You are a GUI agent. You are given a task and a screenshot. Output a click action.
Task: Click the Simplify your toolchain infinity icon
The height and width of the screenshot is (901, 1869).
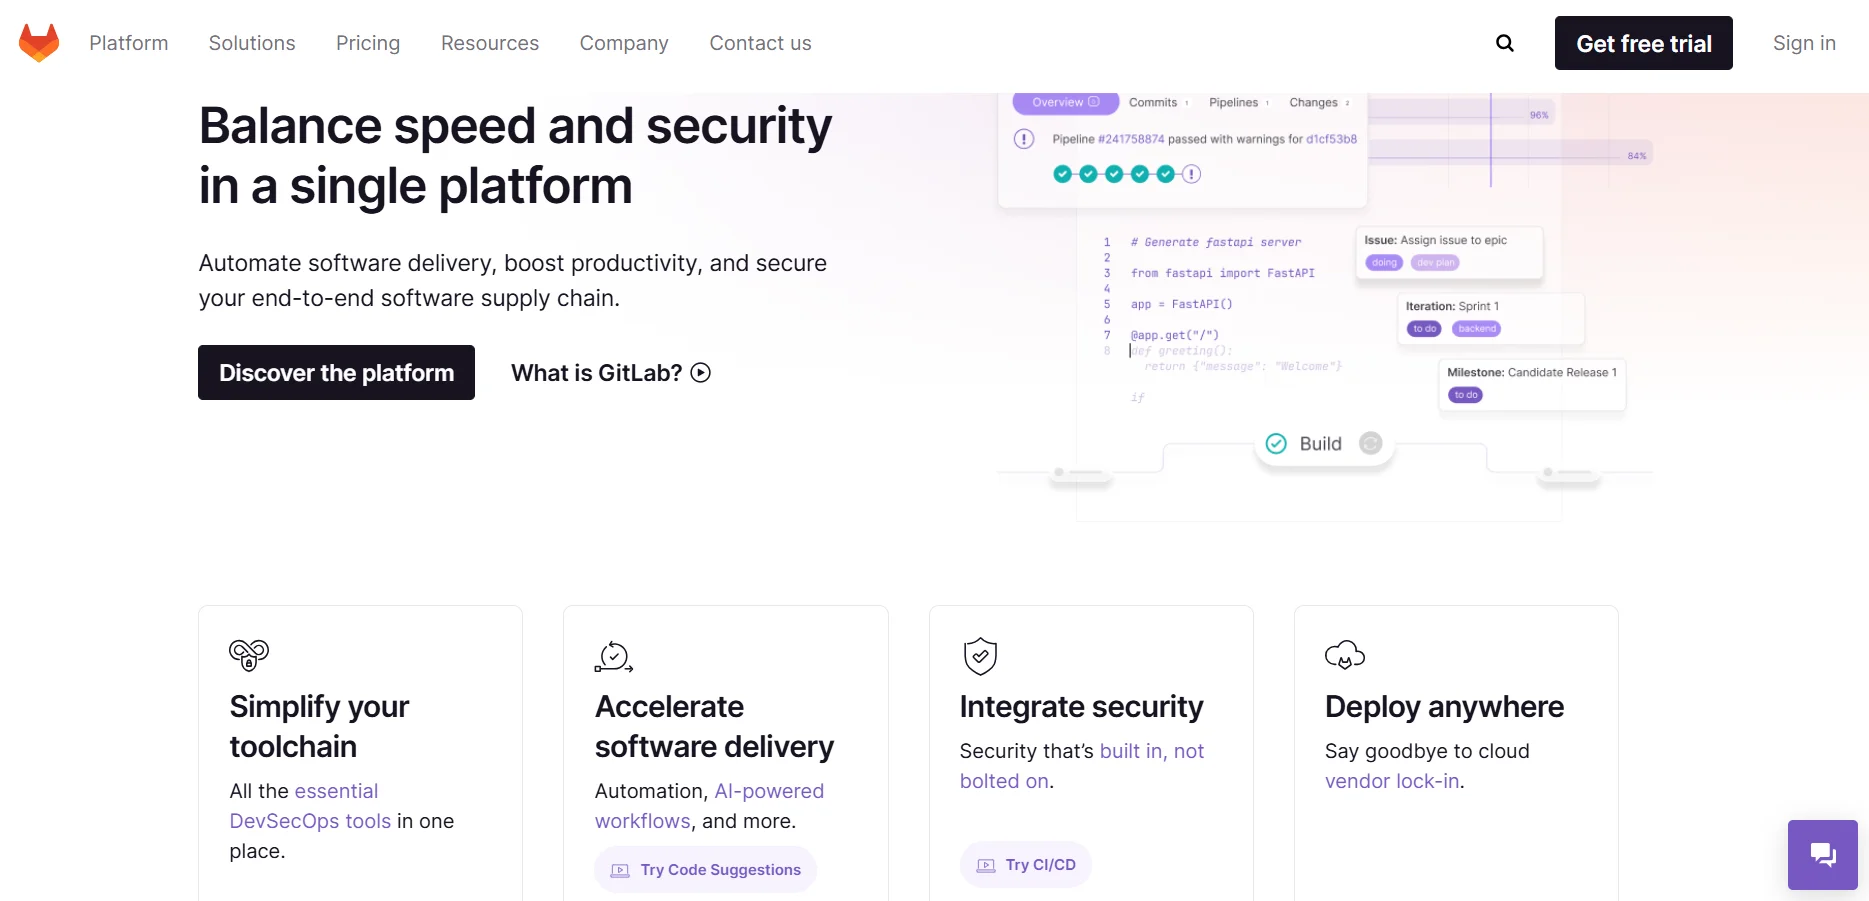tap(249, 655)
